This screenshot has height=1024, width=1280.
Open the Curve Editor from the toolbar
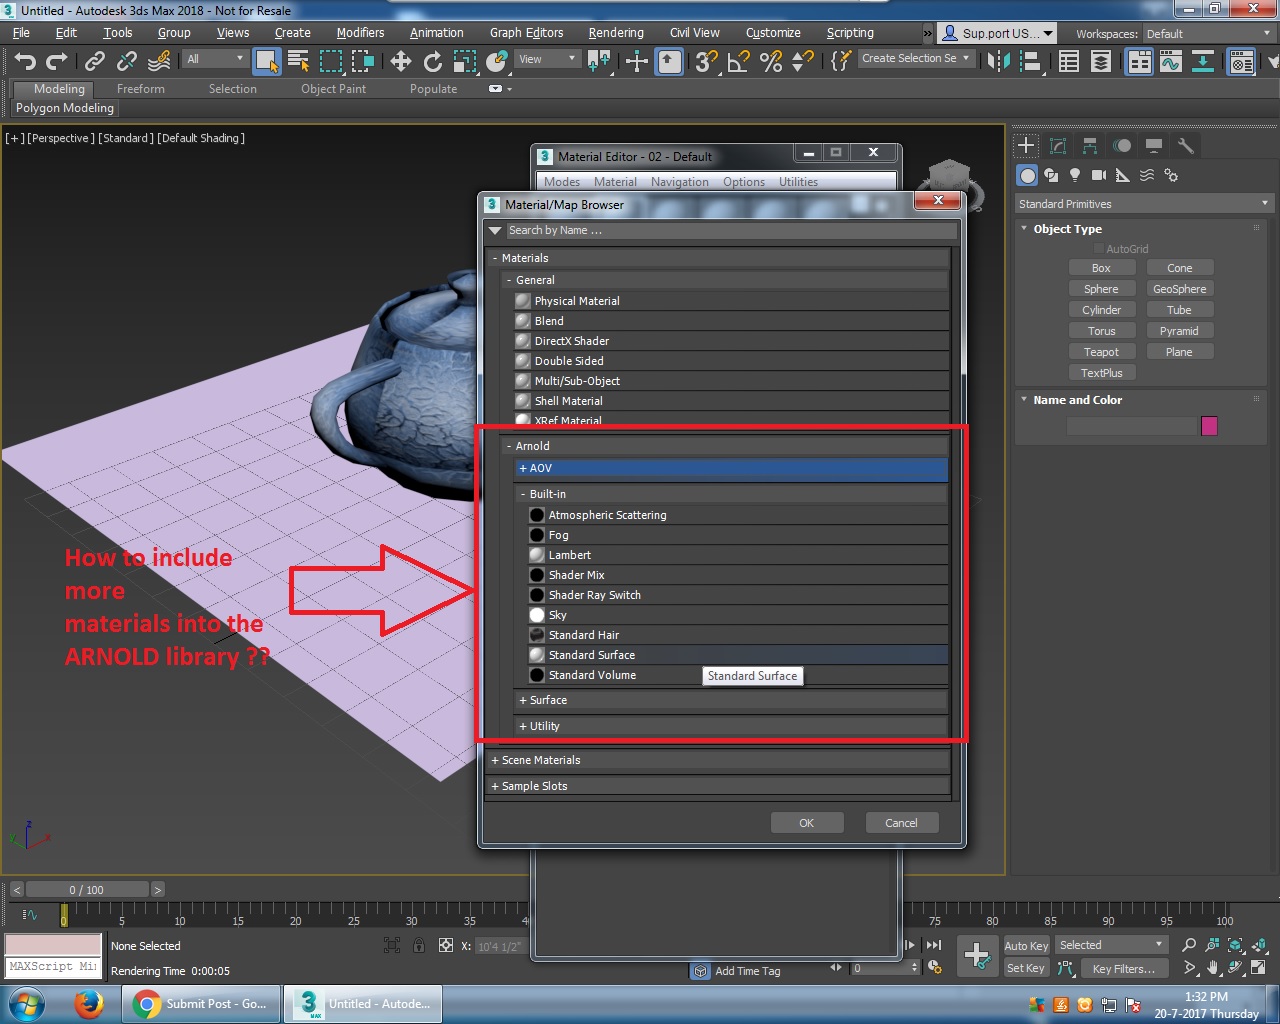(1171, 62)
